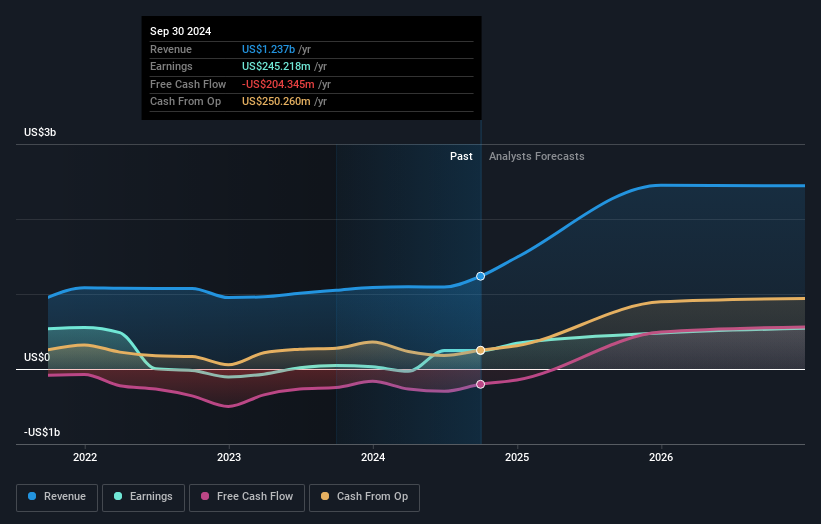Click the US$250.260m cash from op value
This screenshot has height=524, width=821.
(276, 102)
